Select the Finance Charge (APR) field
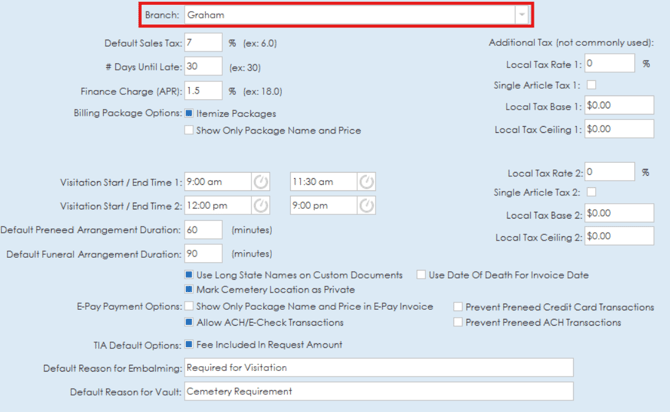The width and height of the screenshot is (670, 412). pyautogui.click(x=203, y=91)
